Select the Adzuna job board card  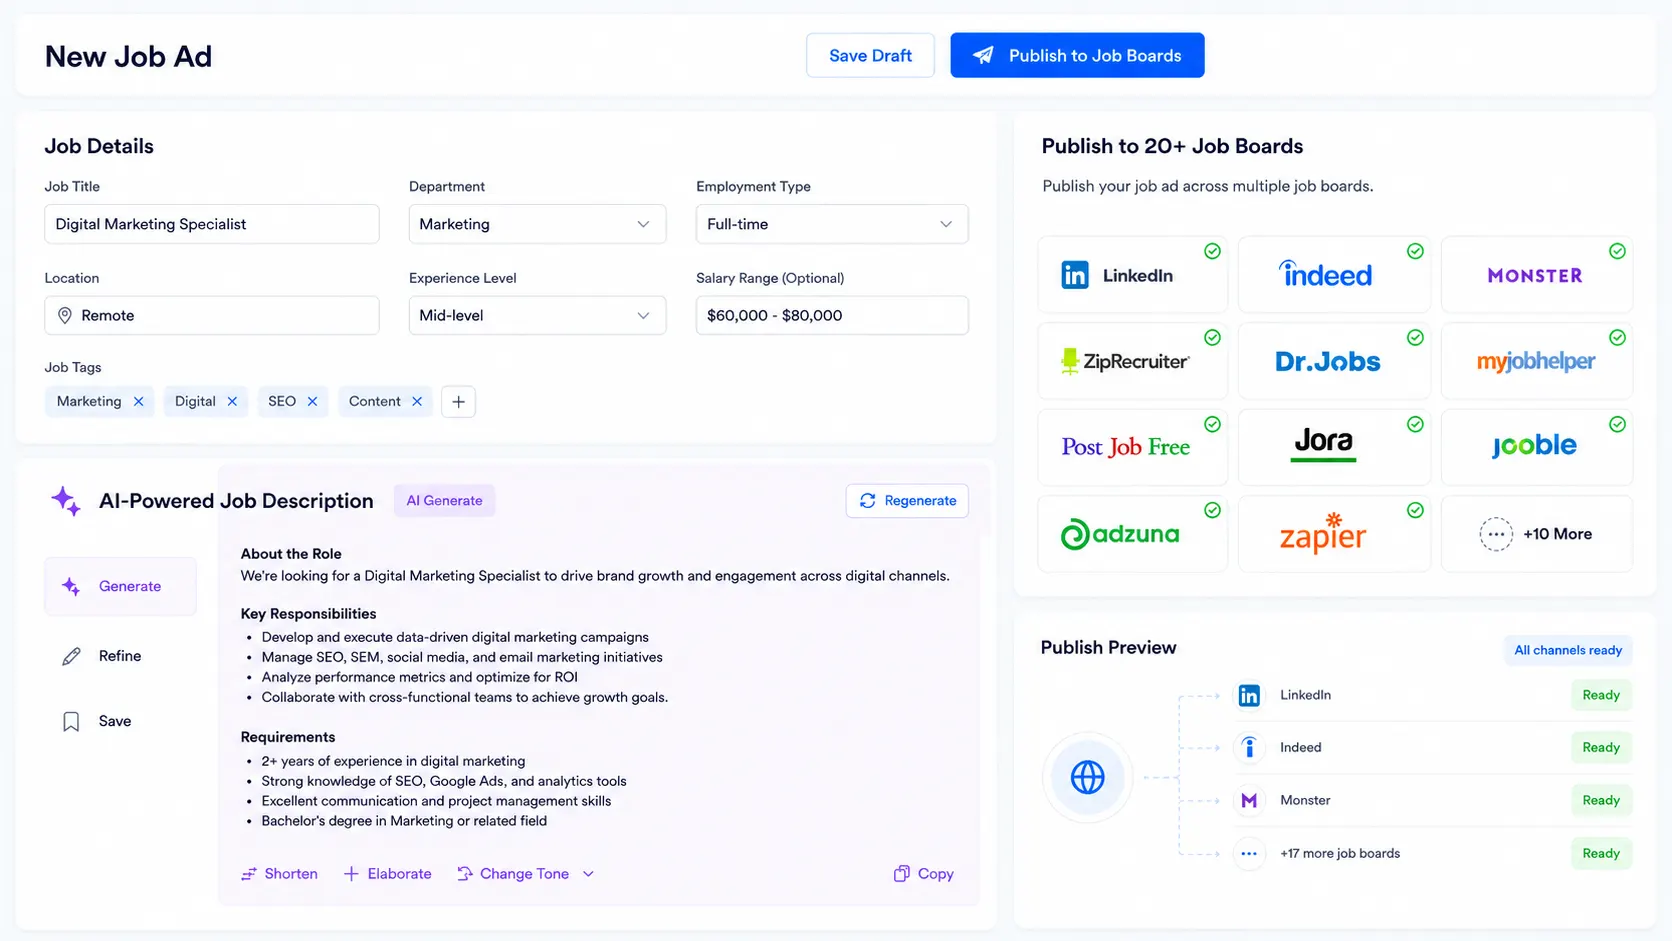tap(1132, 534)
